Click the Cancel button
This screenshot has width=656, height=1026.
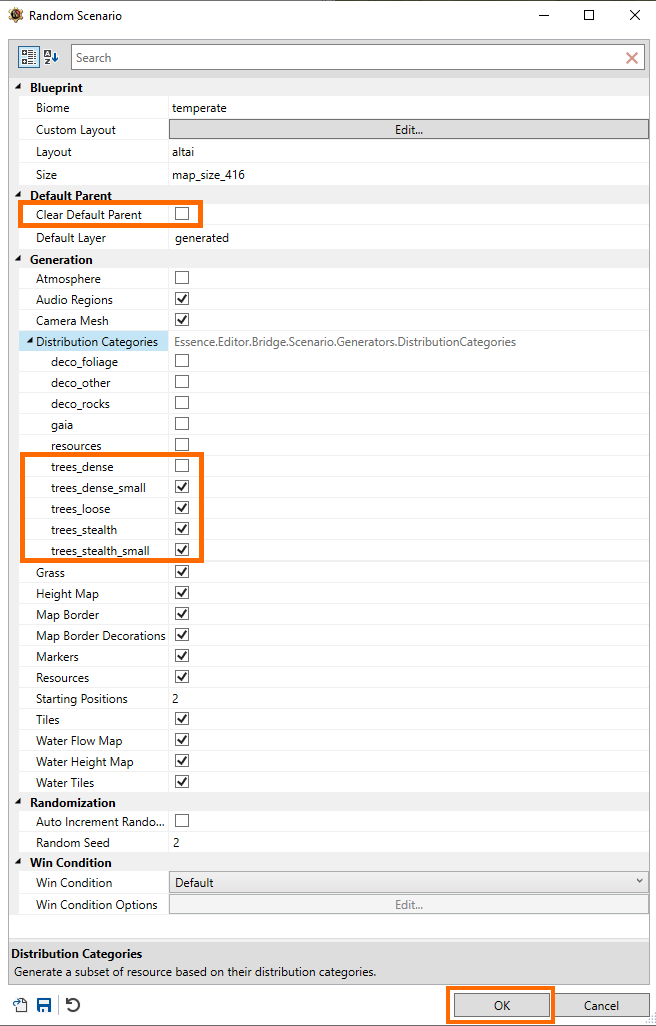point(601,1005)
